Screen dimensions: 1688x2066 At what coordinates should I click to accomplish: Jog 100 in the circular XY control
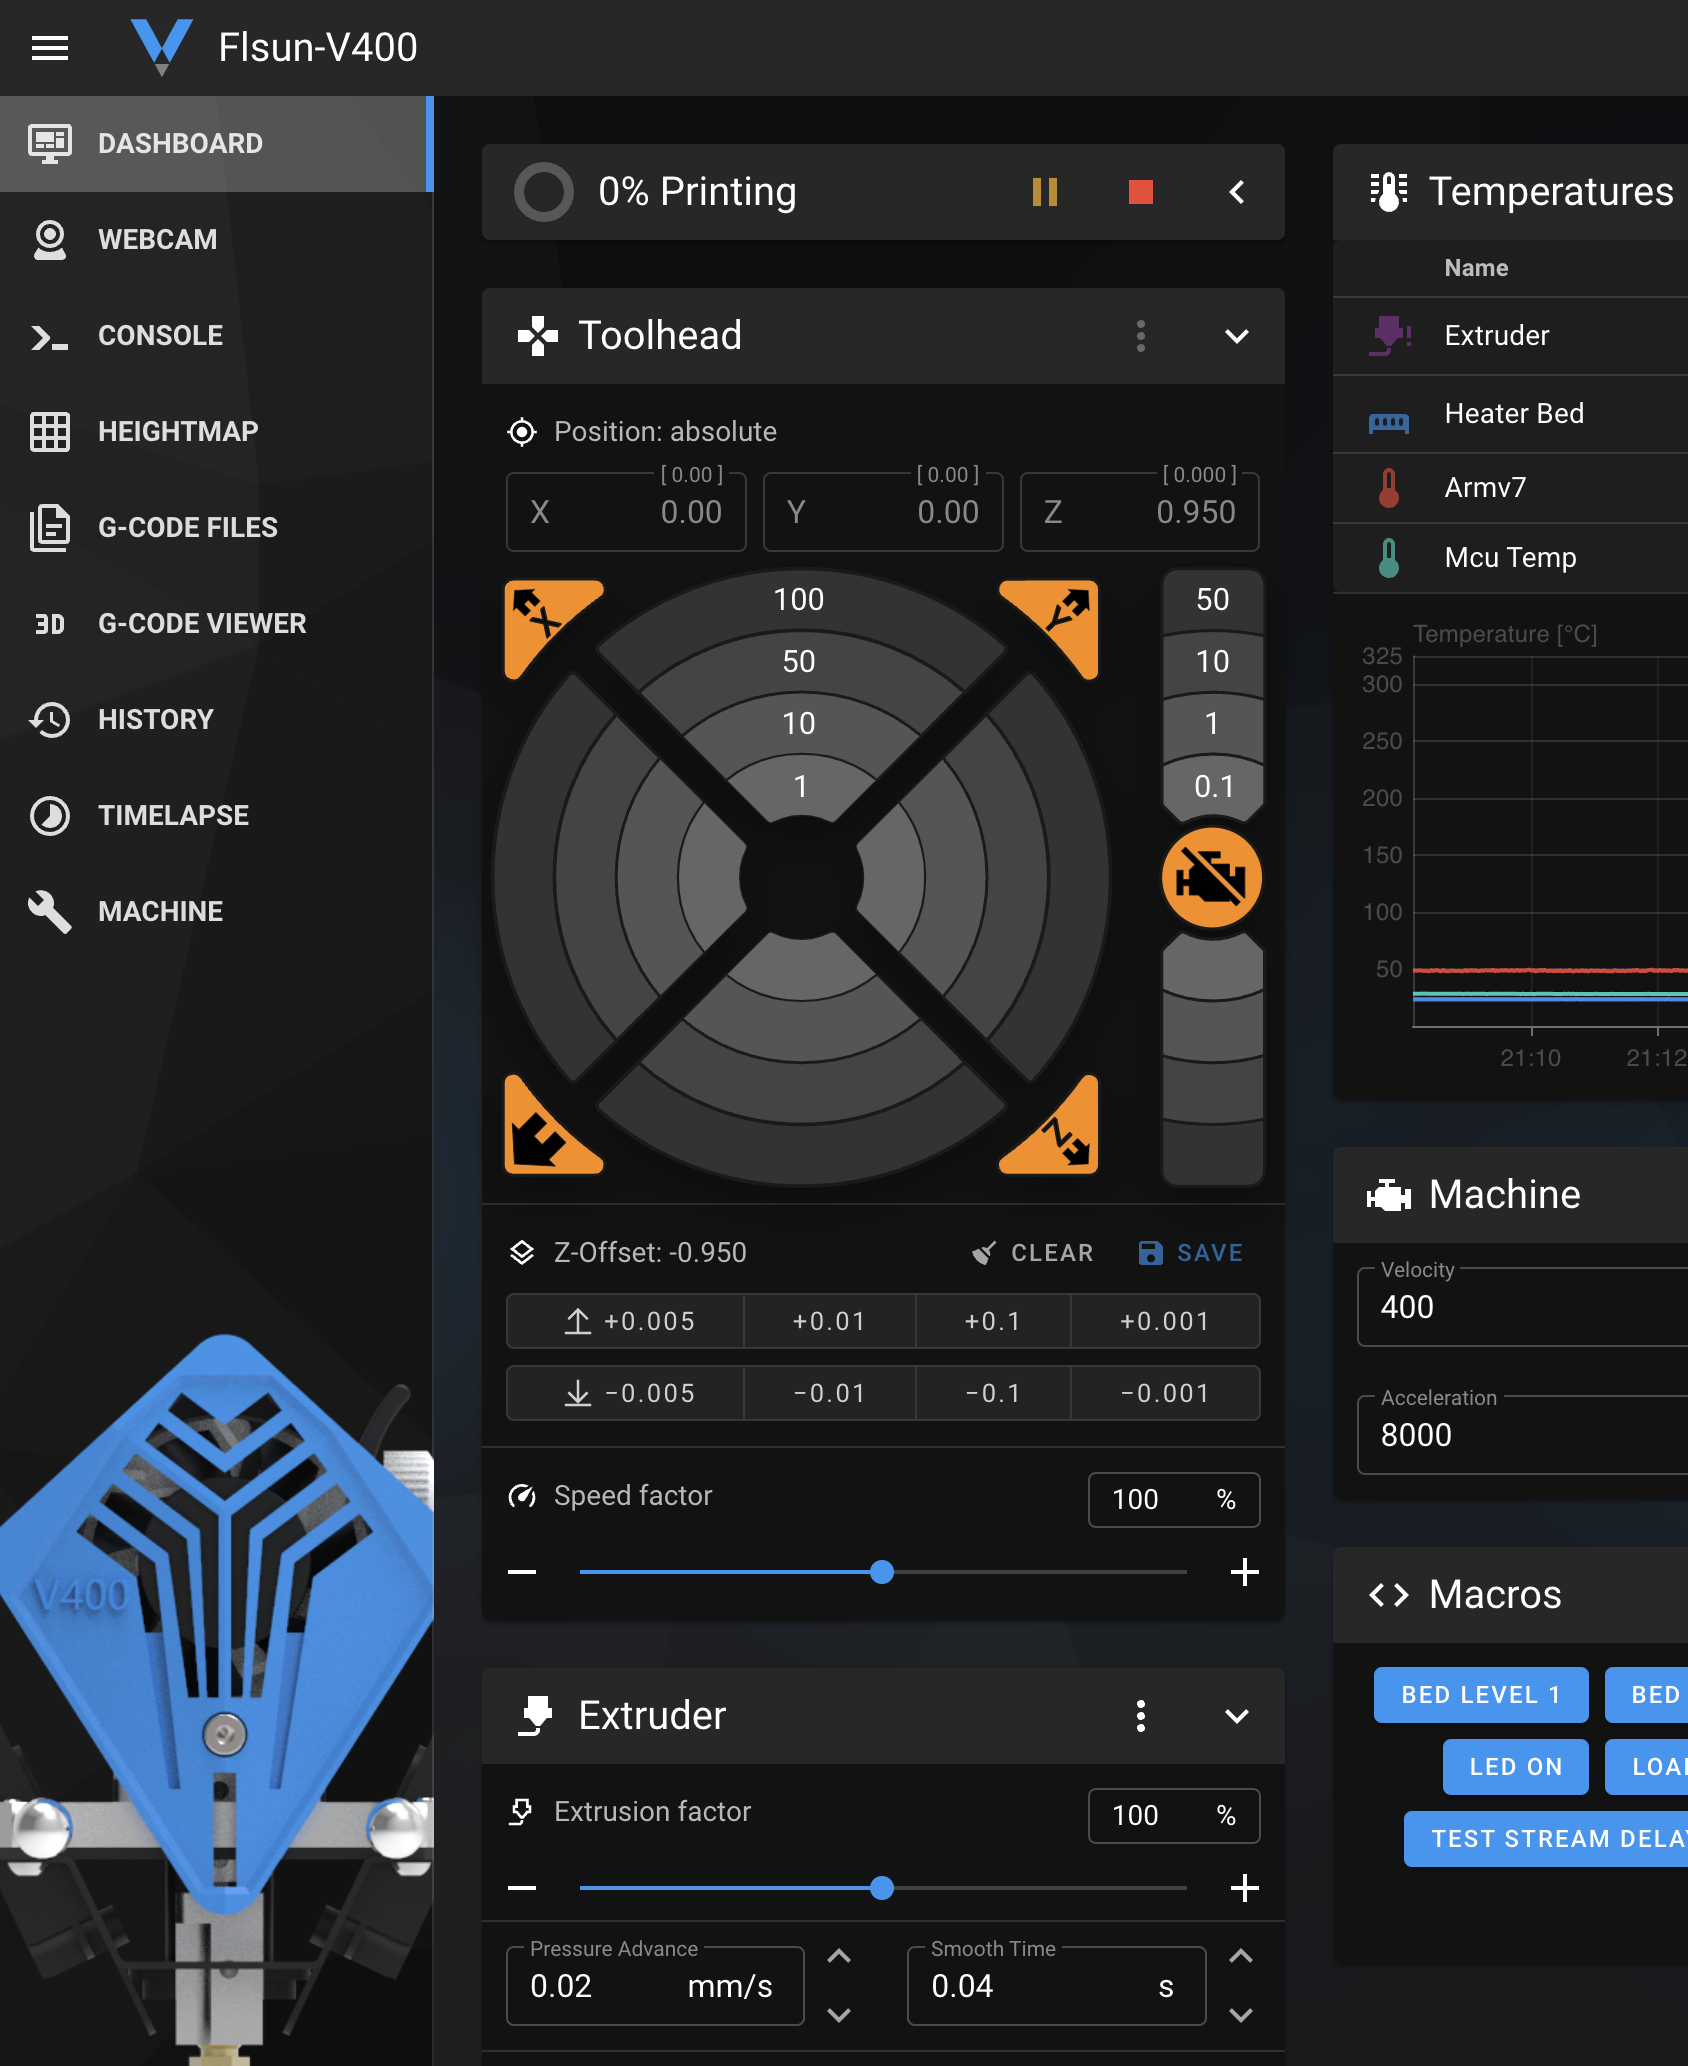pos(799,600)
